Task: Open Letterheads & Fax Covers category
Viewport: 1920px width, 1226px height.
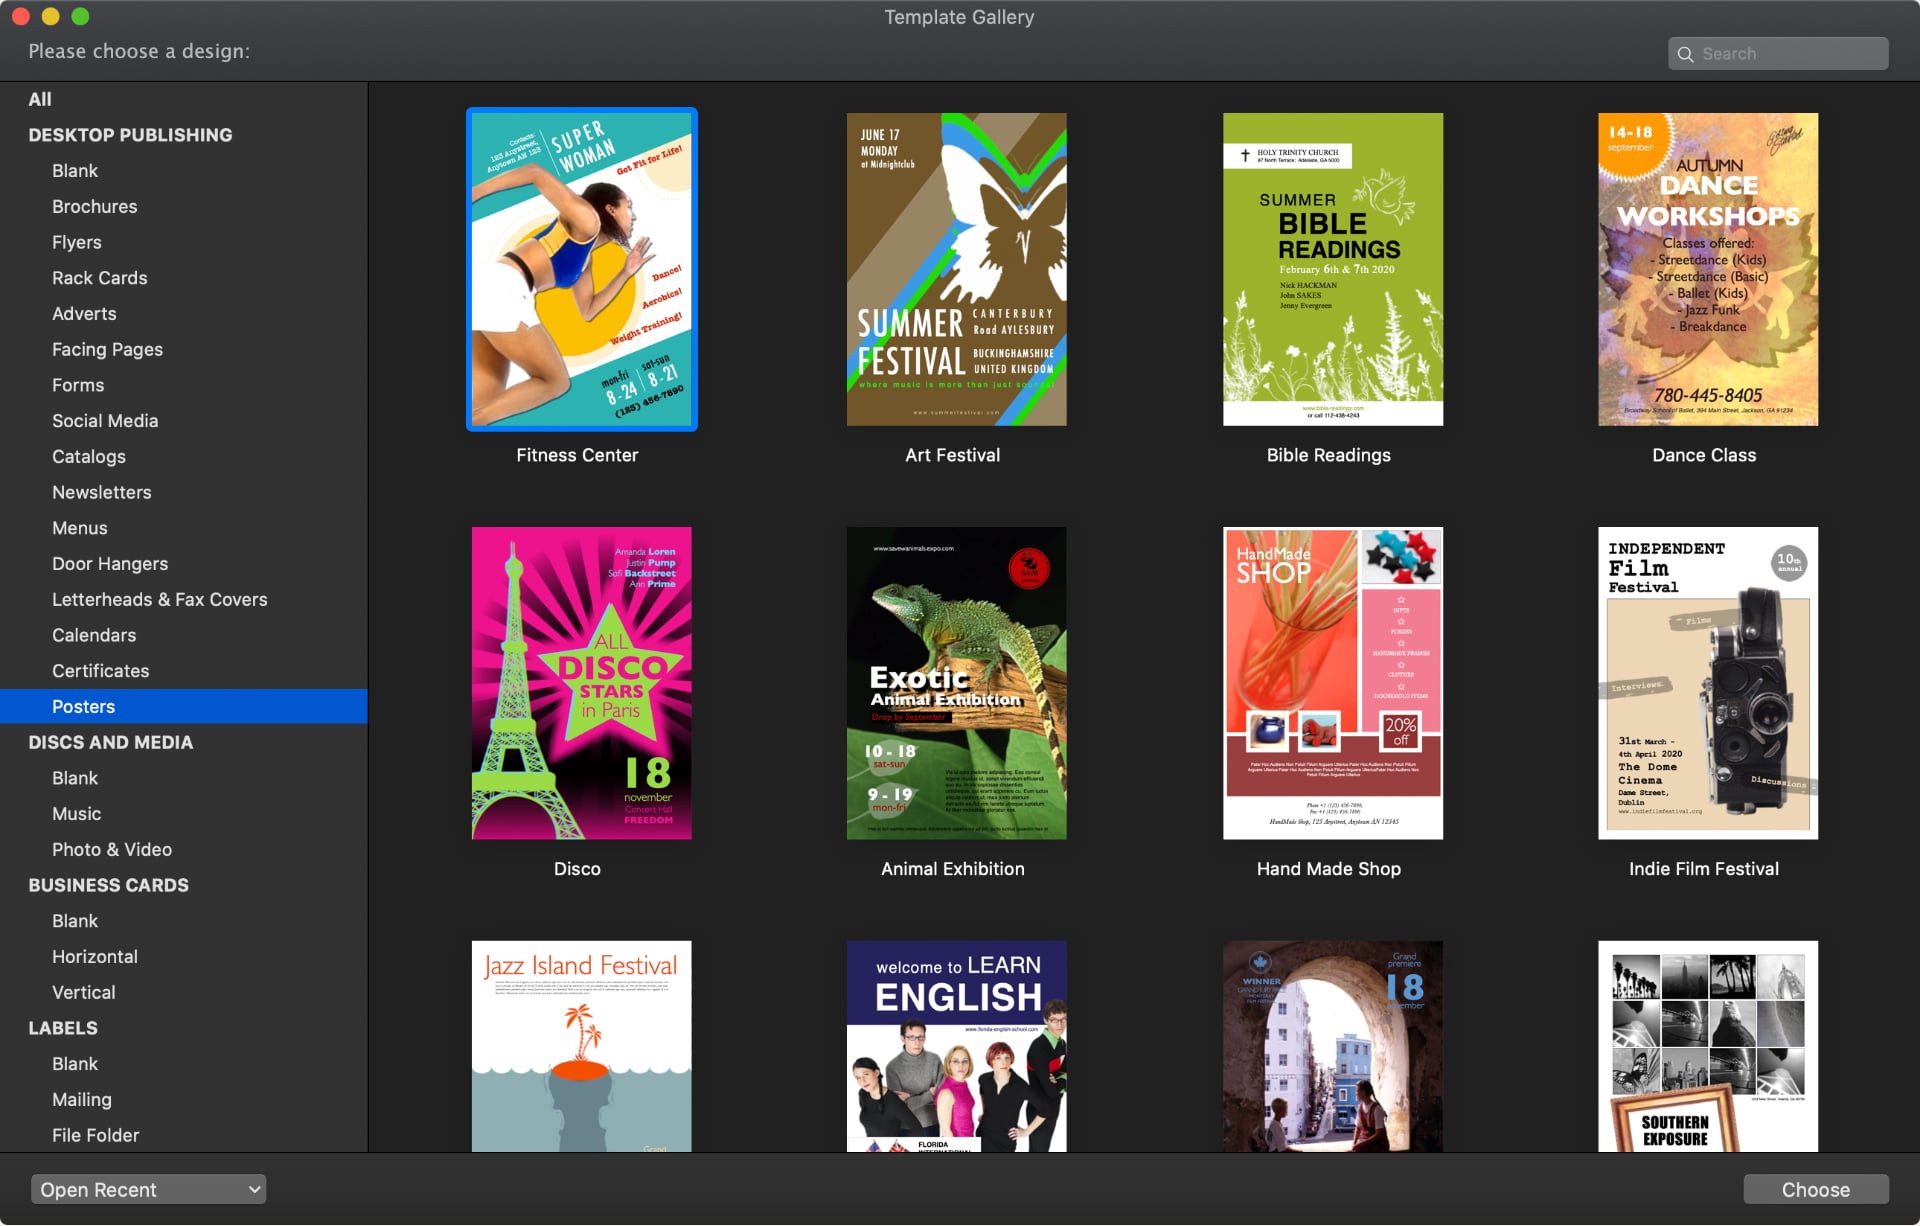Action: [x=160, y=599]
